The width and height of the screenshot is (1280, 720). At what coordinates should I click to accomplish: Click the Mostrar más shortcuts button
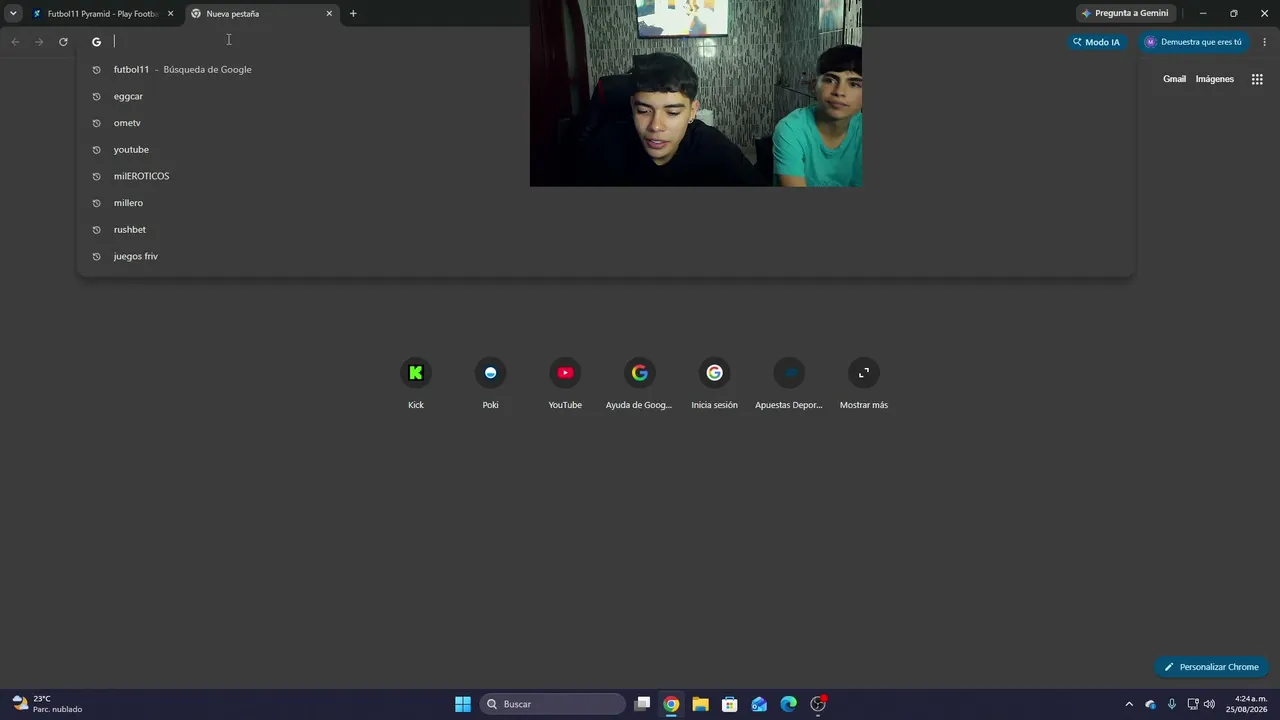[864, 384]
